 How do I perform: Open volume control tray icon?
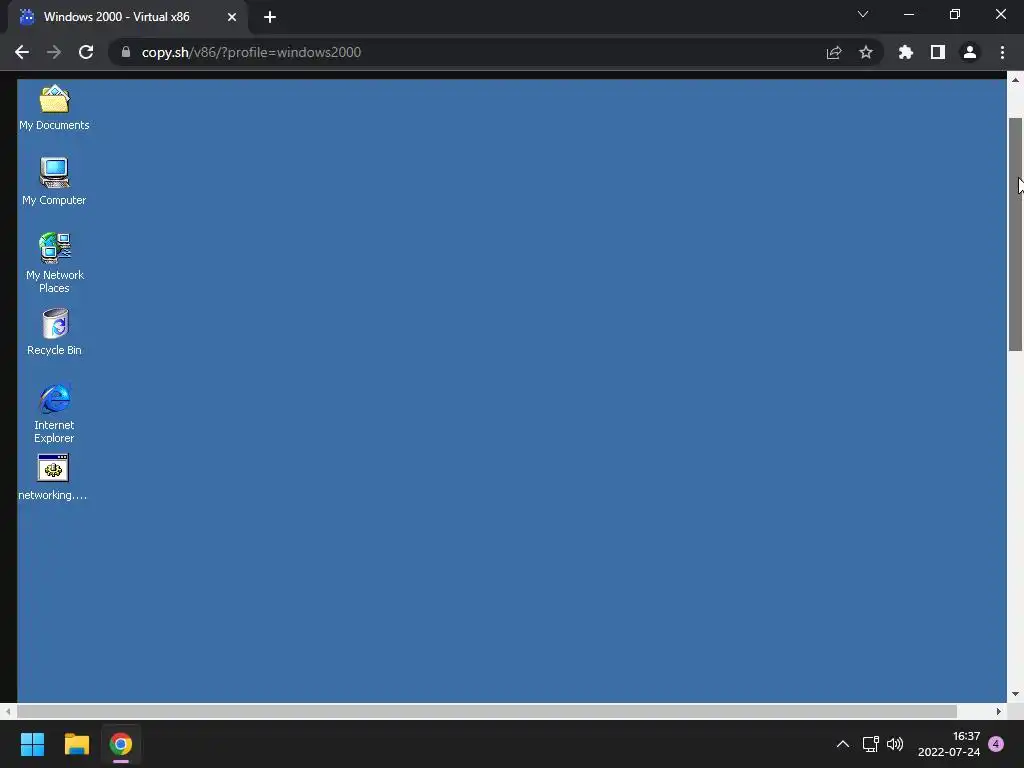(895, 744)
